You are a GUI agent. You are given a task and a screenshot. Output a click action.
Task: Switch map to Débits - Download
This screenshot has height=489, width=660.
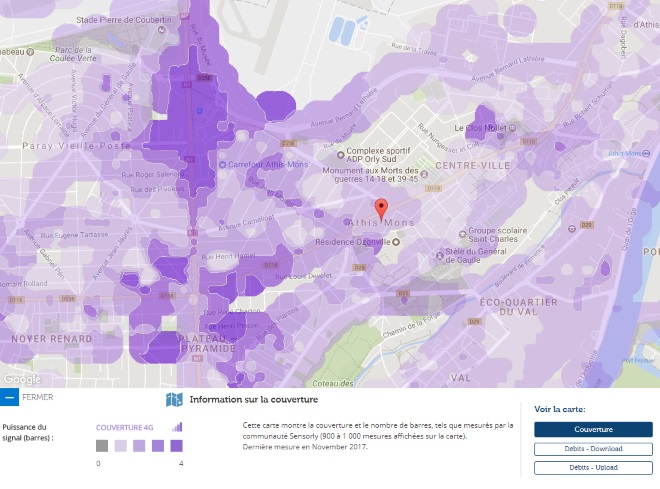click(x=593, y=449)
